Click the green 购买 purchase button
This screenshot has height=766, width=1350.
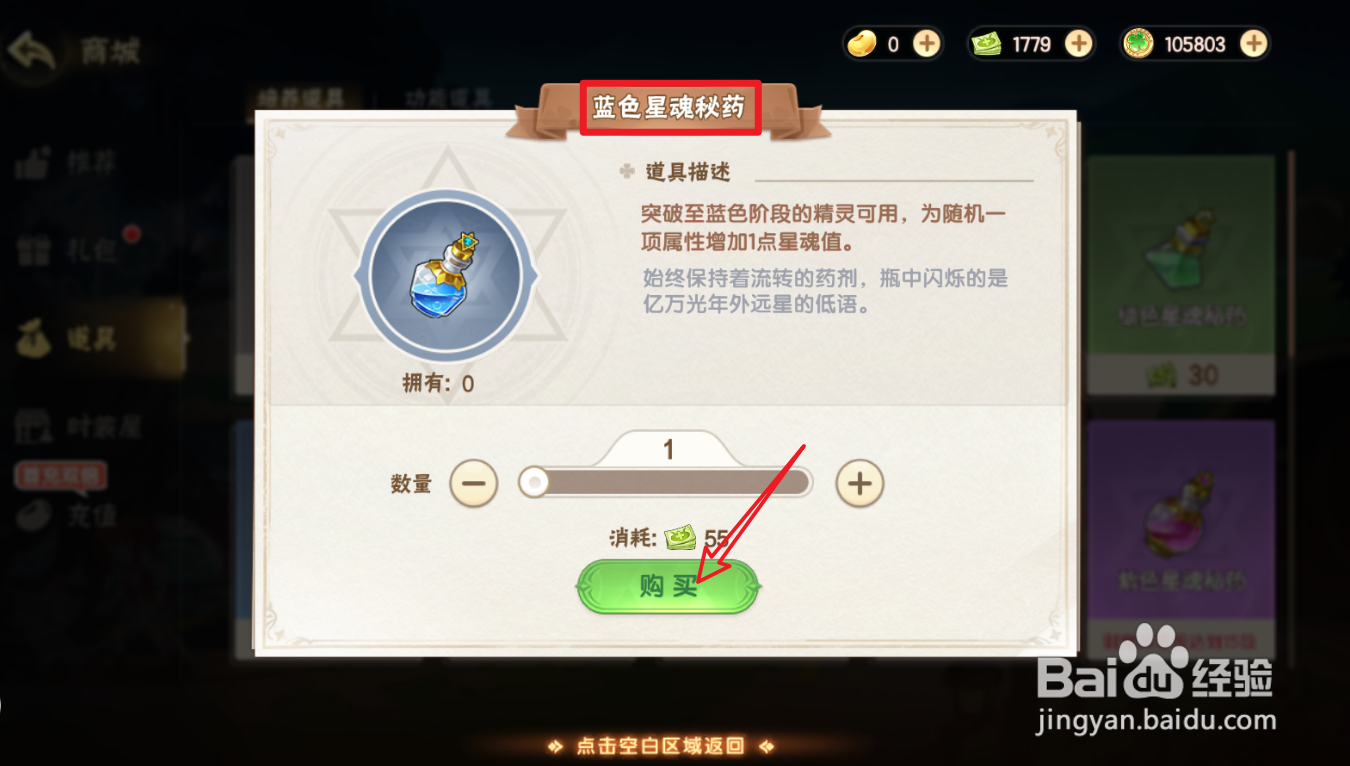point(668,586)
